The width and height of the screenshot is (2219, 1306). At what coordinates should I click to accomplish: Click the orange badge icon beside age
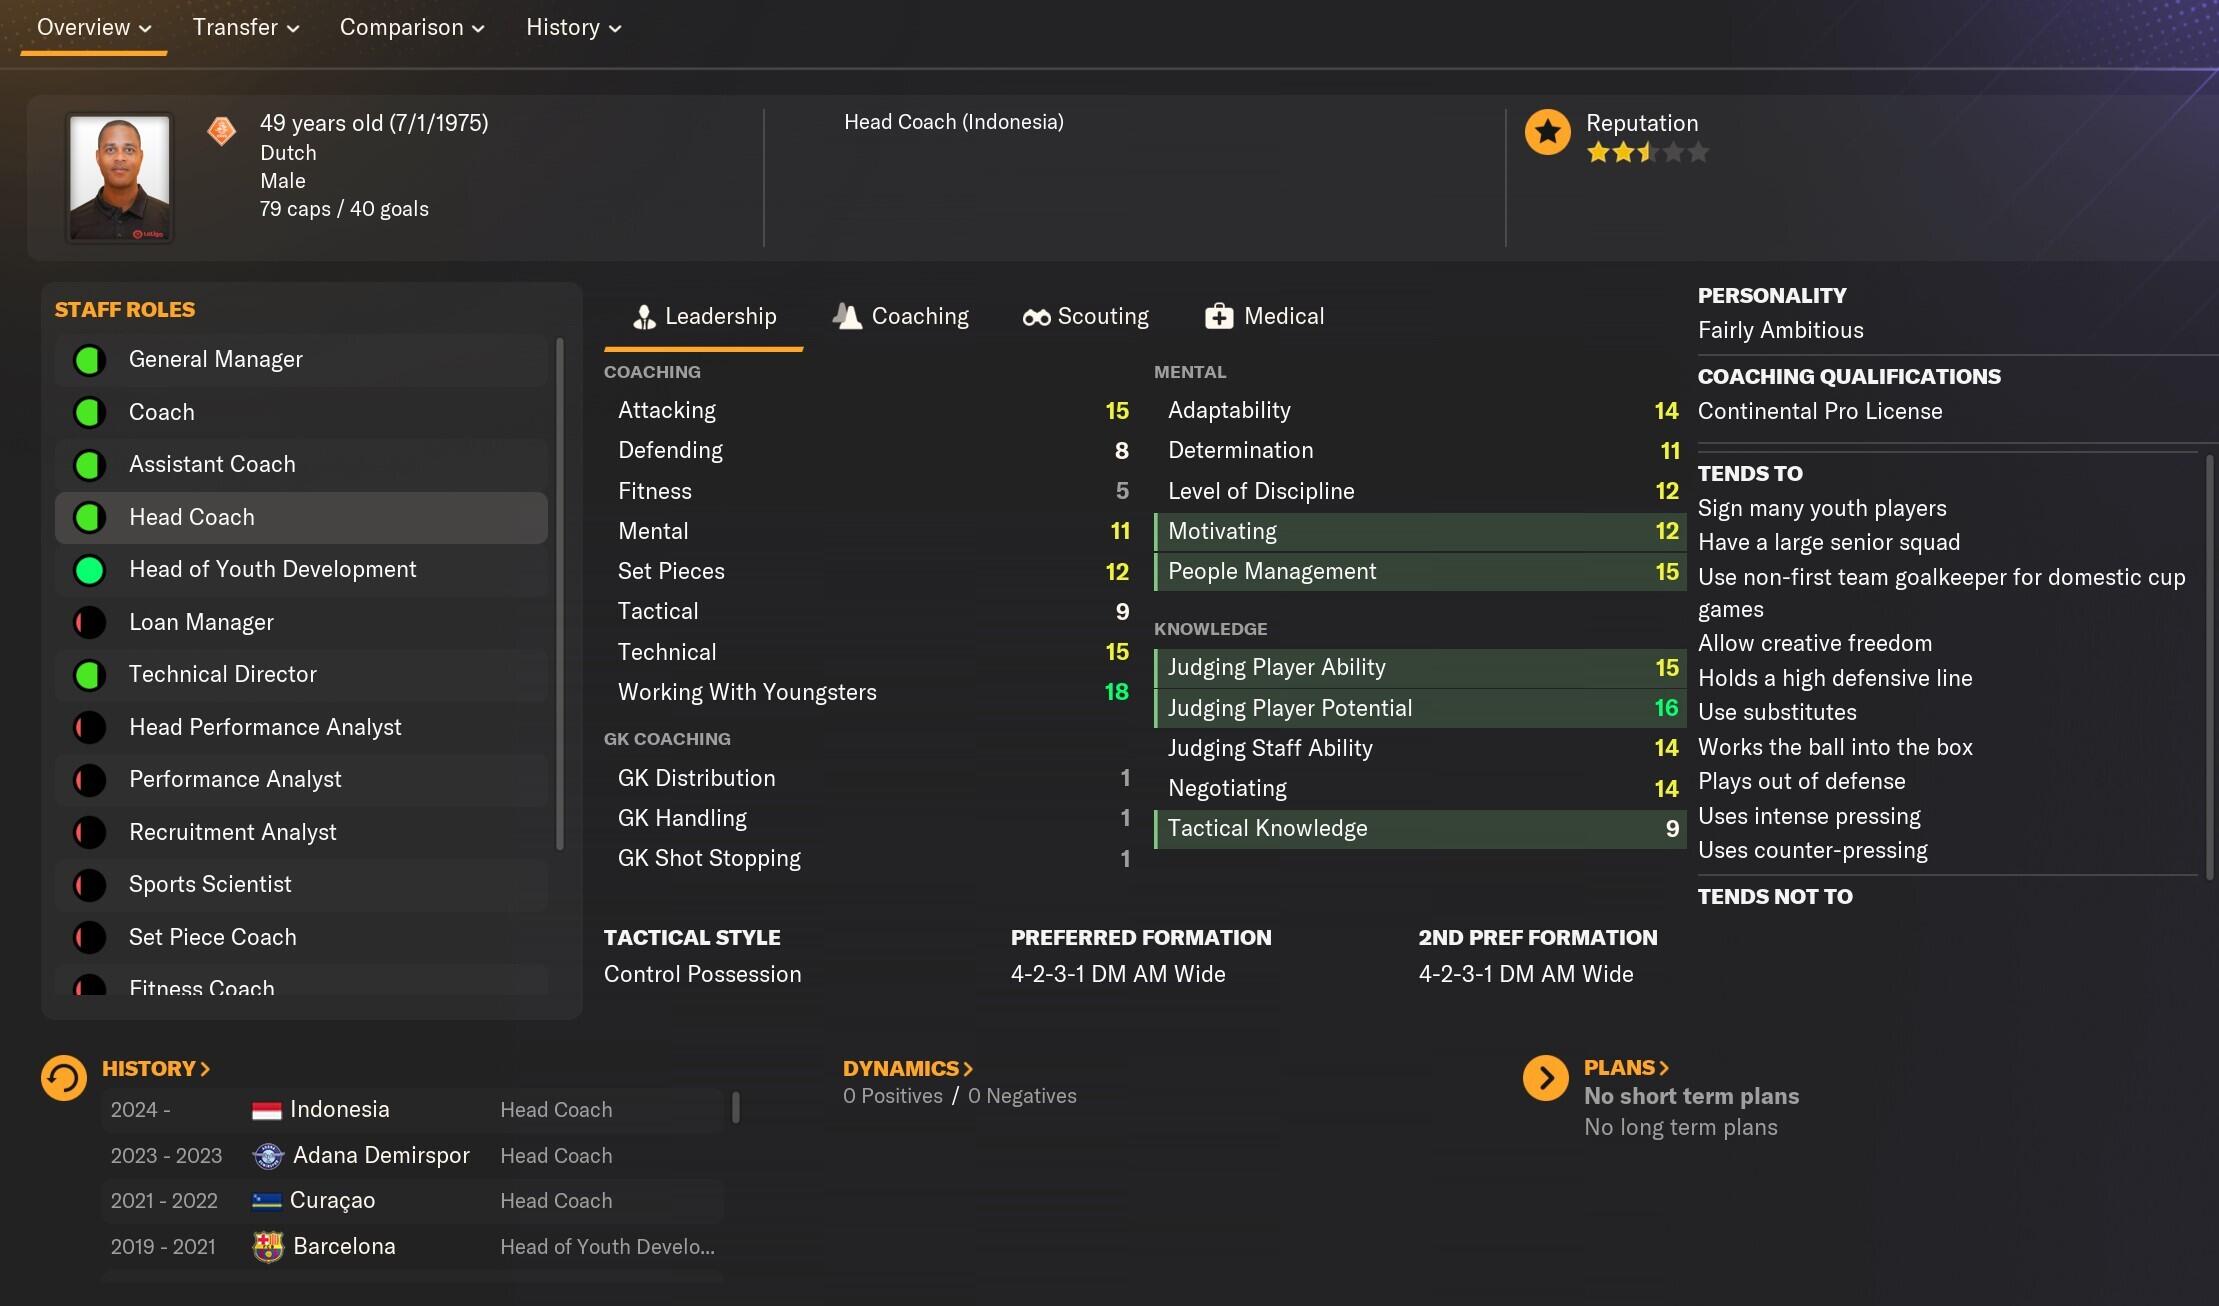[221, 130]
